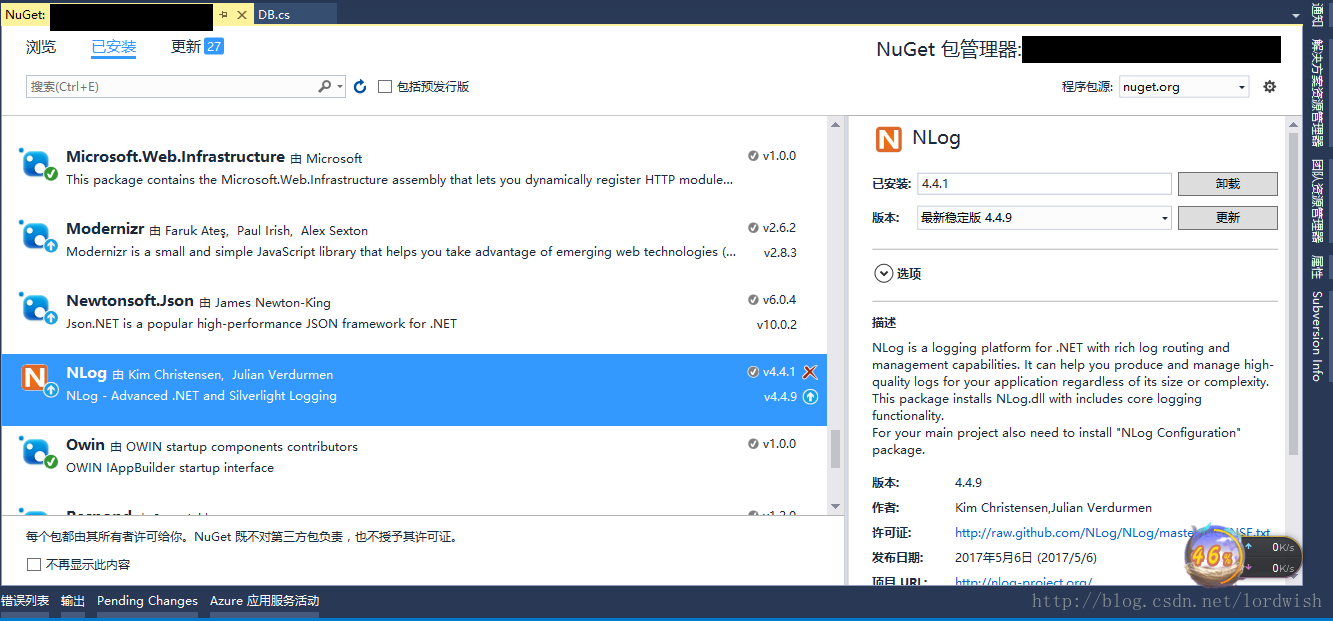Click the 更新 update button for NLog
This screenshot has height=621, width=1333.
[x=1227, y=217]
